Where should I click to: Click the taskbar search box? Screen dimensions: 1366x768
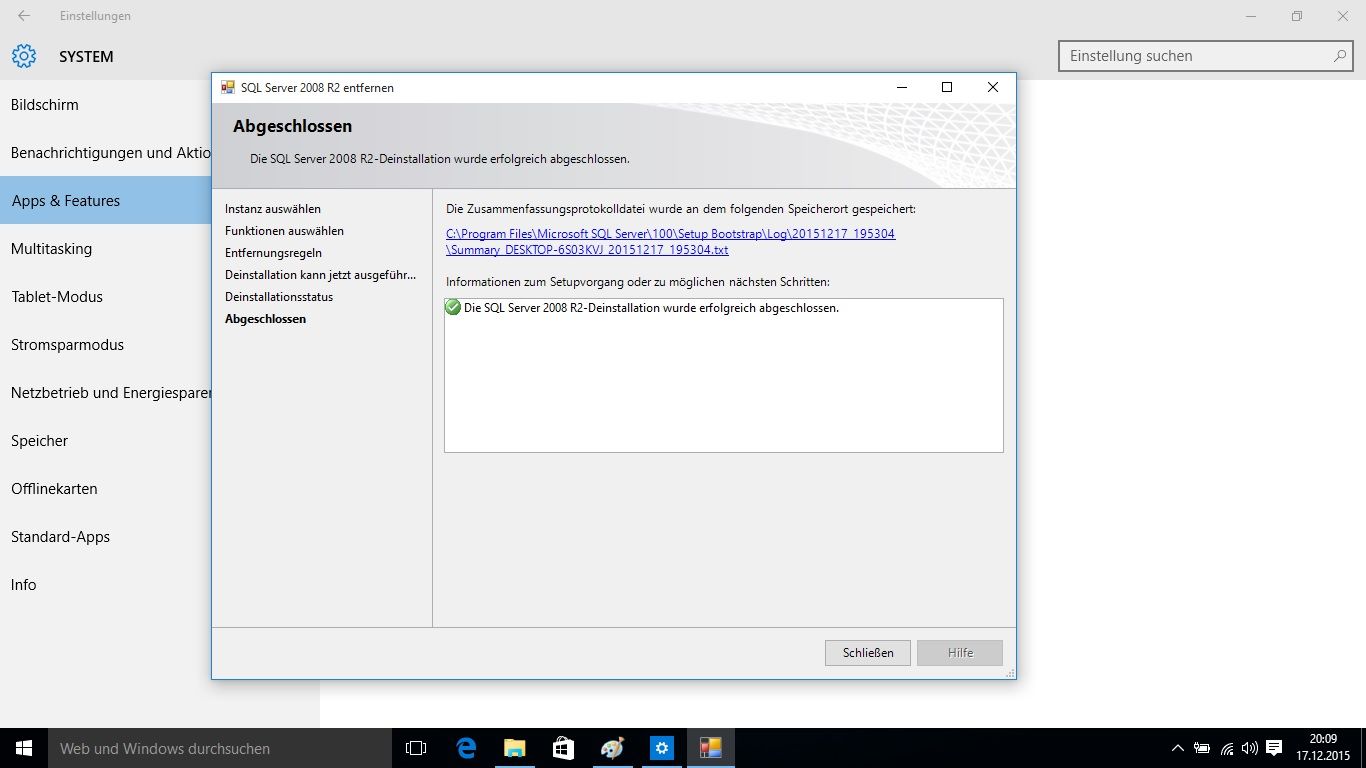coord(220,748)
